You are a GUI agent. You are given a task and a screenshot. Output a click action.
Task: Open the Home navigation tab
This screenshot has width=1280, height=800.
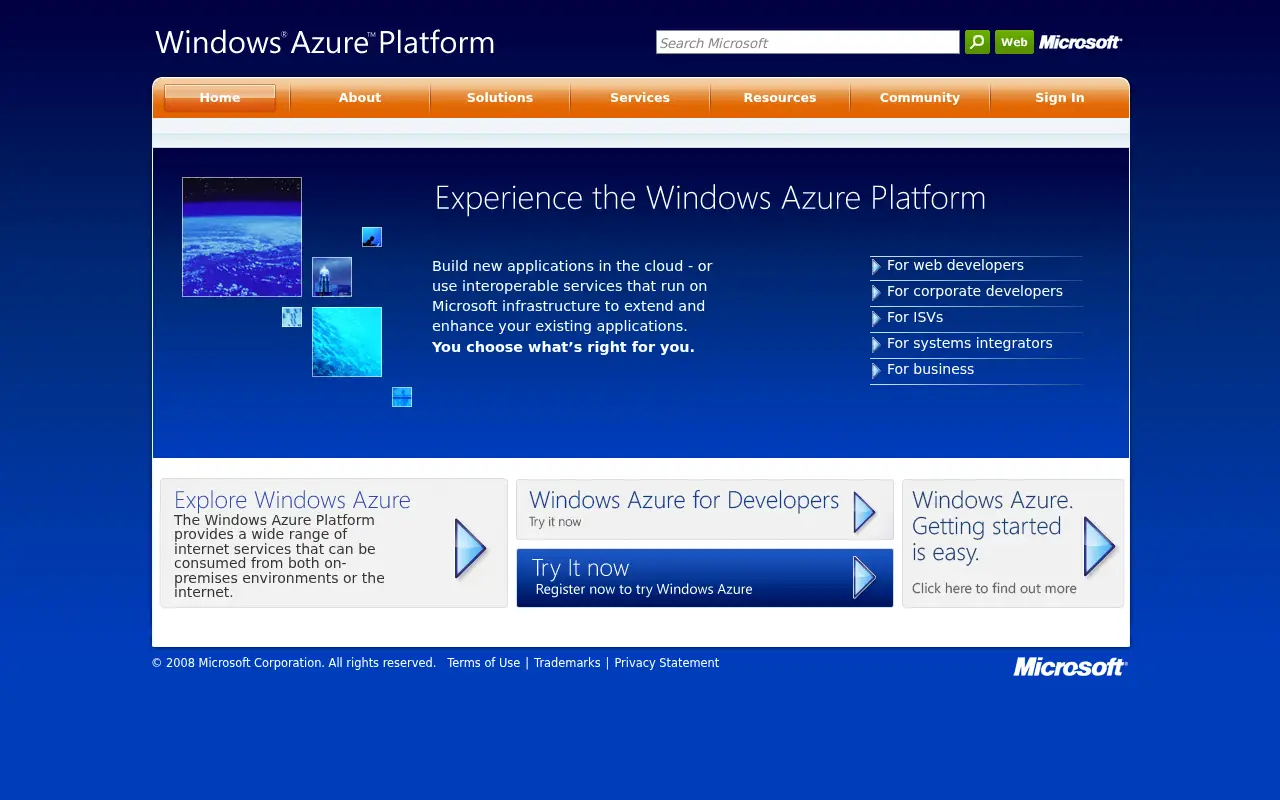click(220, 98)
